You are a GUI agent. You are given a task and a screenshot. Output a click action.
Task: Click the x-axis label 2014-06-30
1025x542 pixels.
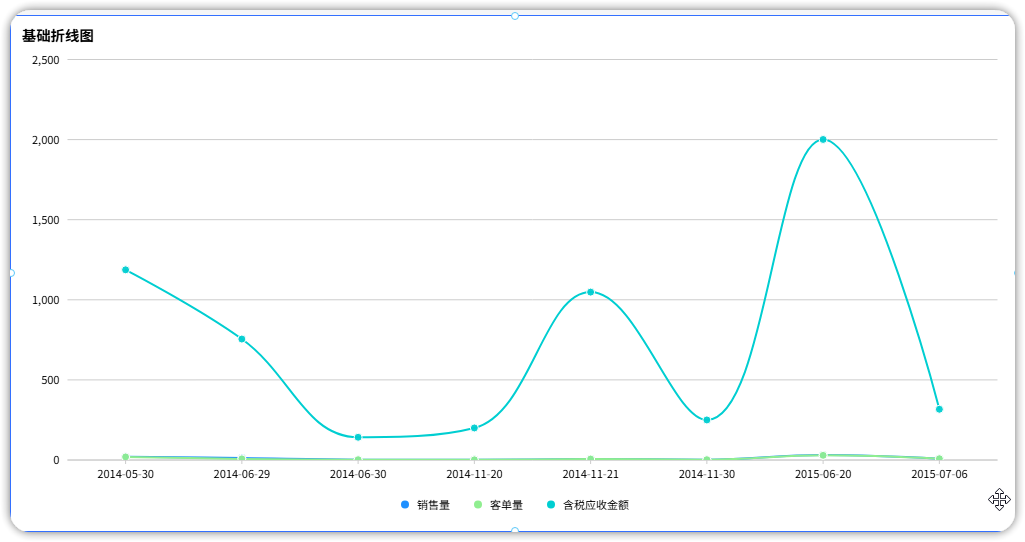click(358, 474)
